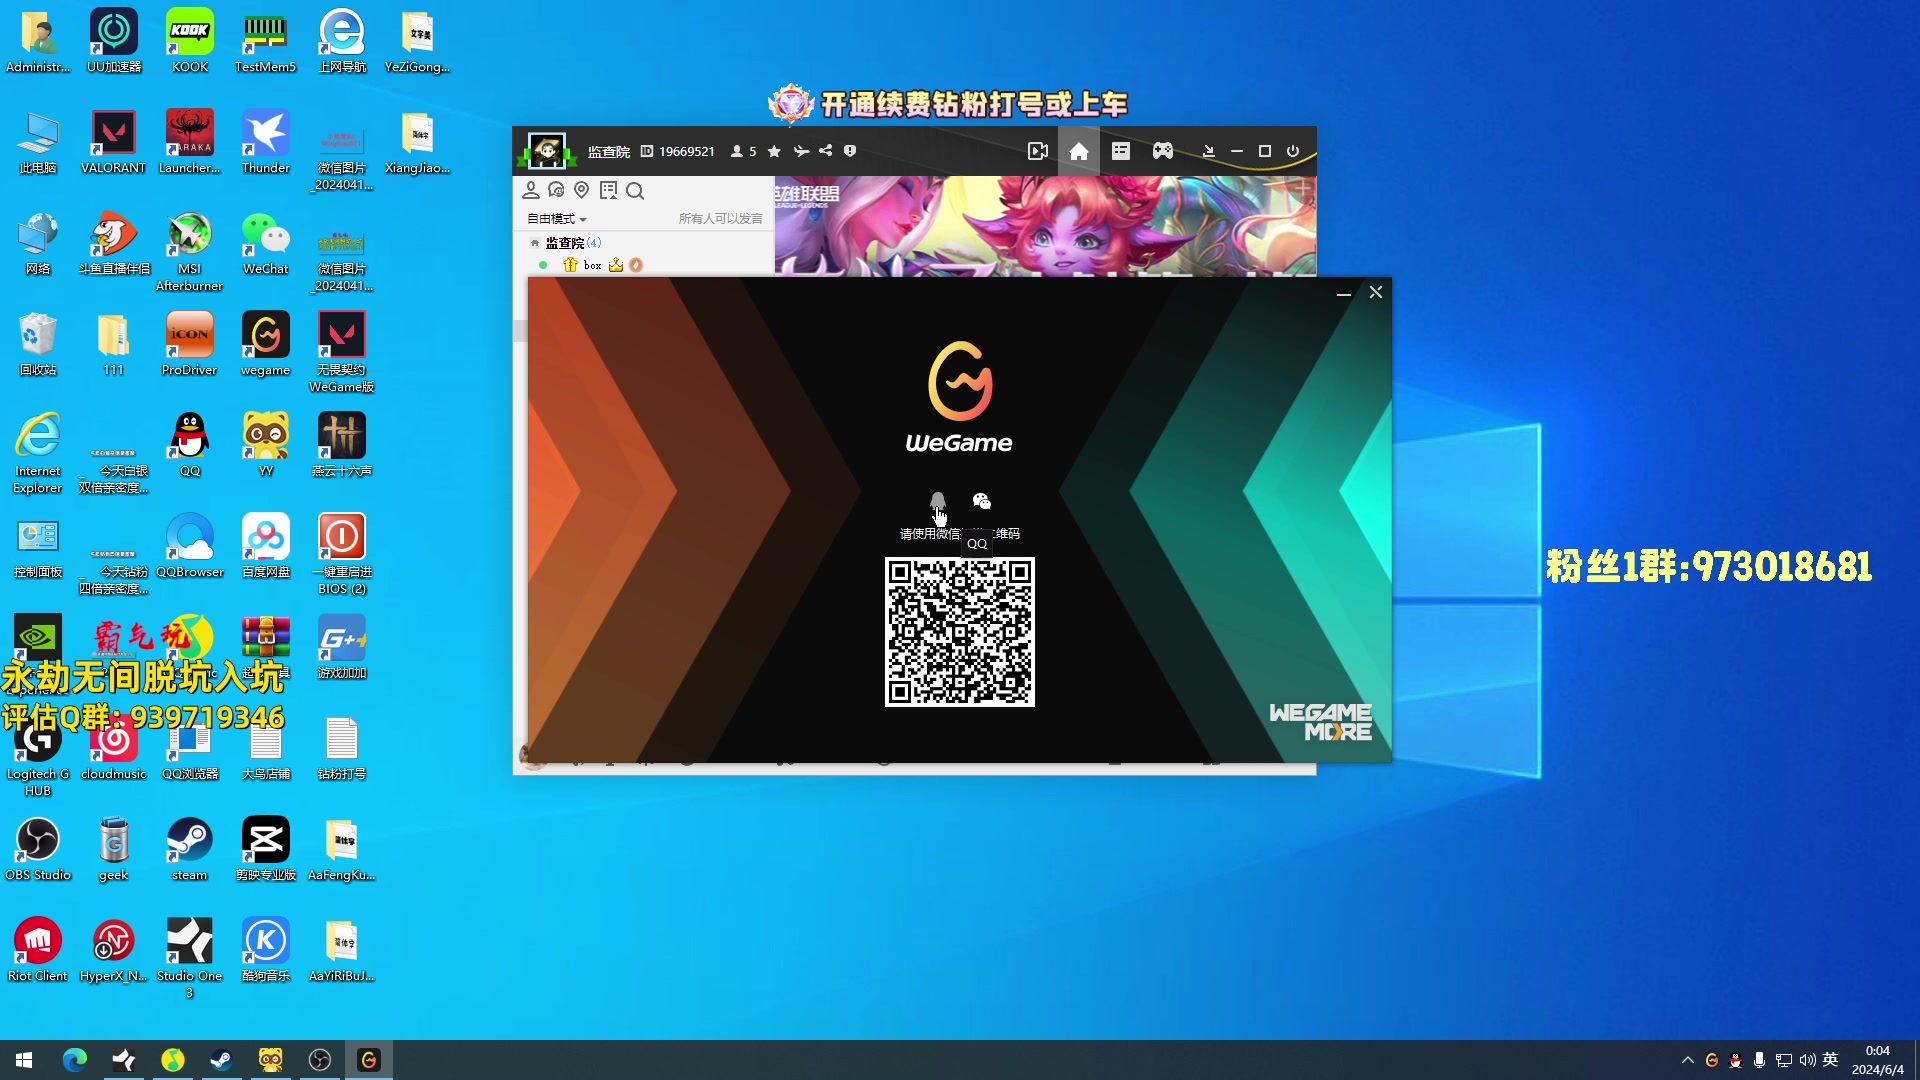The width and height of the screenshot is (1920, 1080).
Task: Select the cloudmusic desktop icon
Action: click(114, 747)
